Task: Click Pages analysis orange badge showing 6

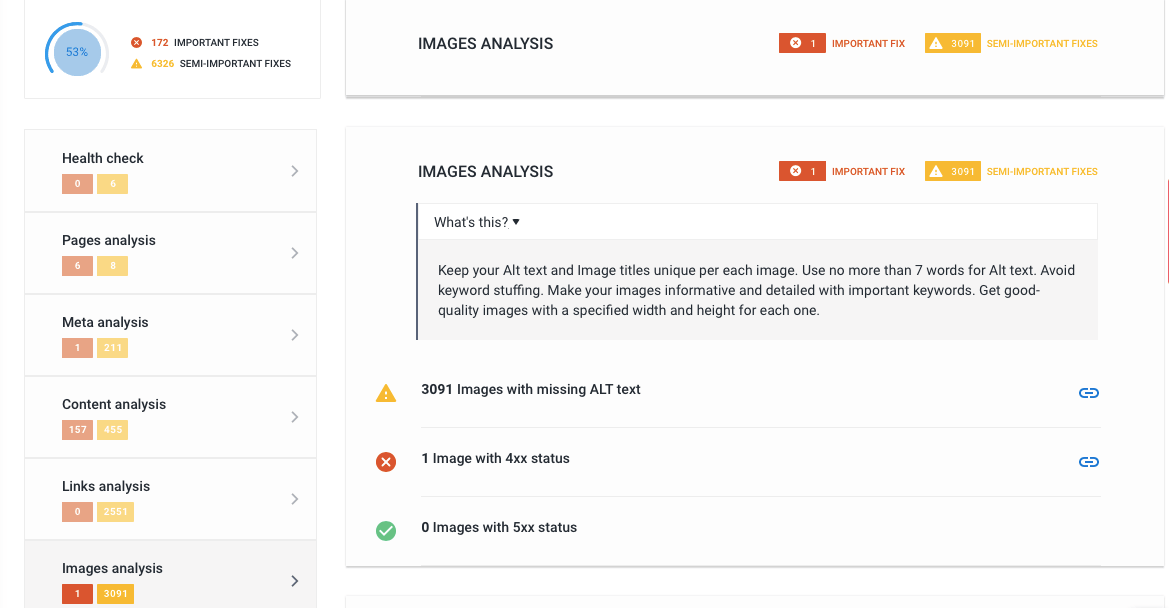Action: click(78, 266)
